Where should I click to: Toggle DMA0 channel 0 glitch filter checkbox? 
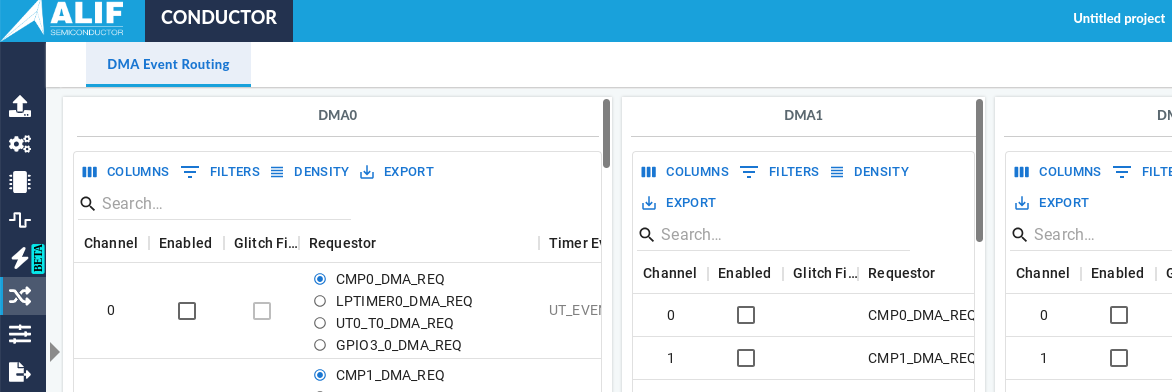click(262, 310)
